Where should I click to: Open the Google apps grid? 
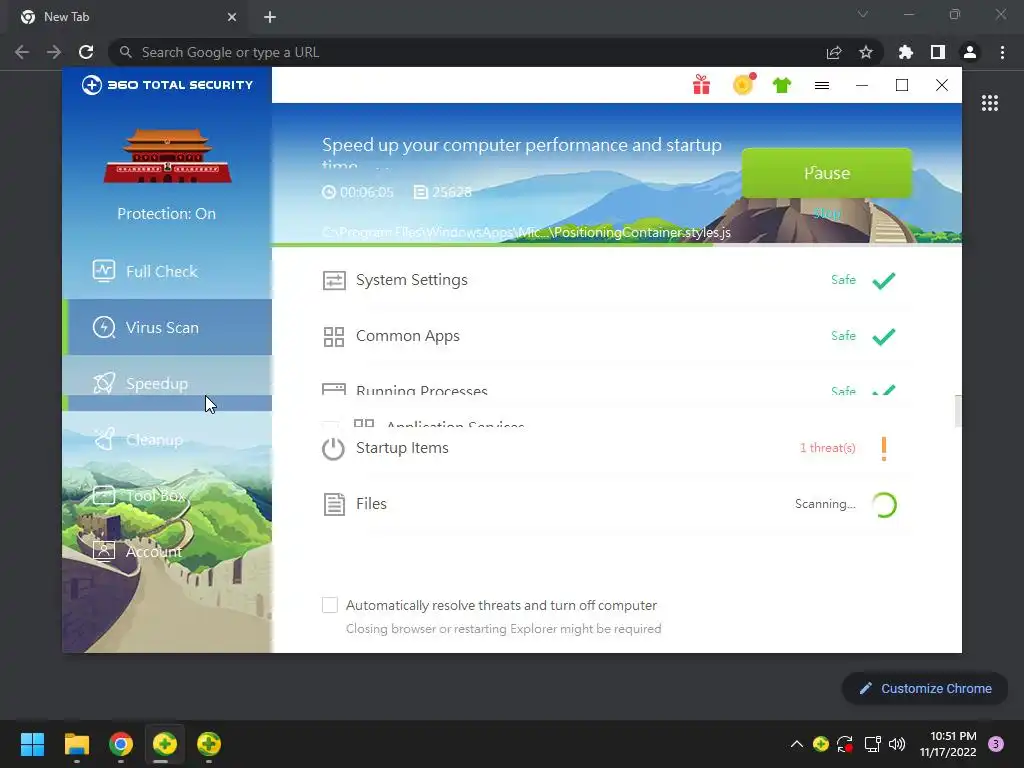tap(990, 103)
